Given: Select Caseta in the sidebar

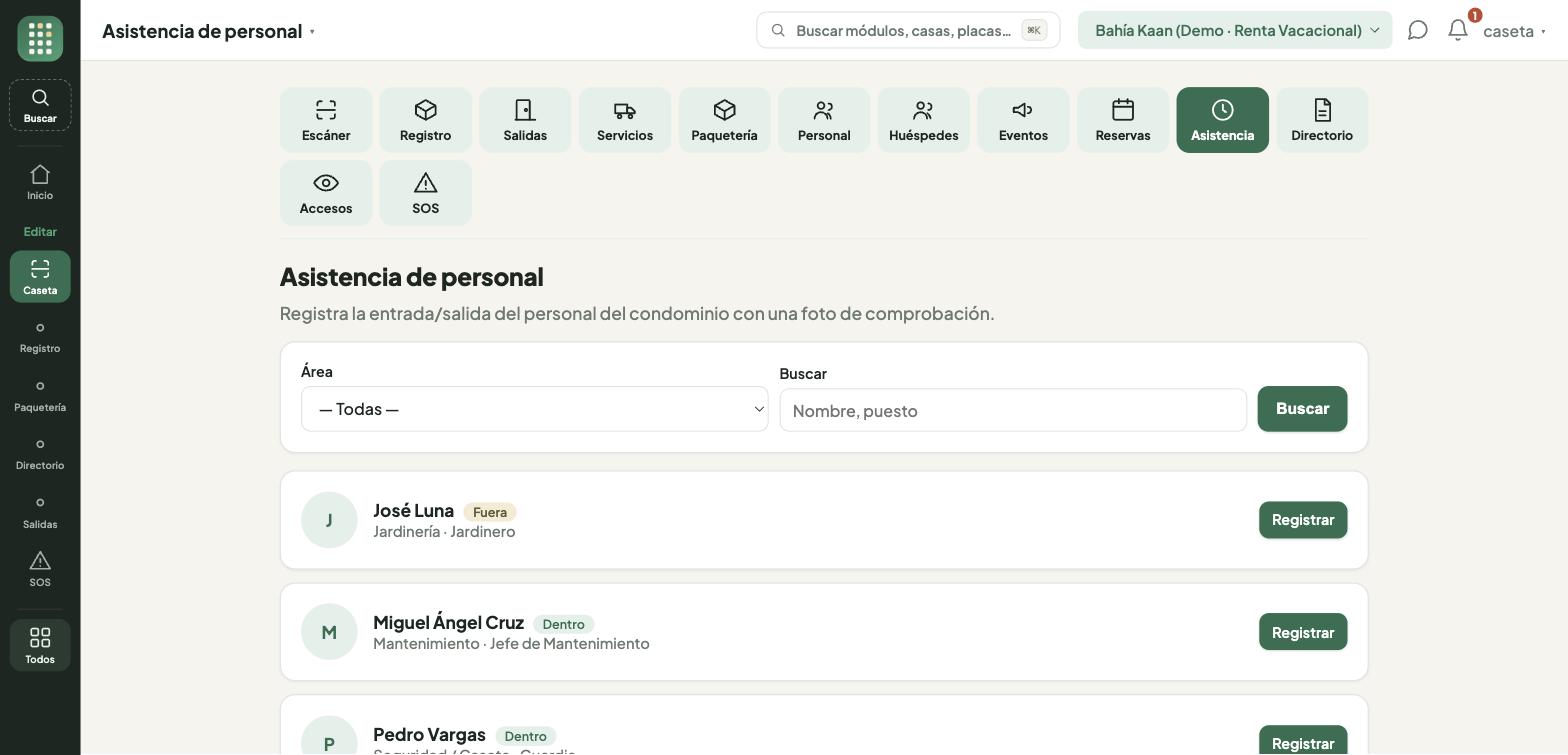Looking at the screenshot, I should coord(40,276).
